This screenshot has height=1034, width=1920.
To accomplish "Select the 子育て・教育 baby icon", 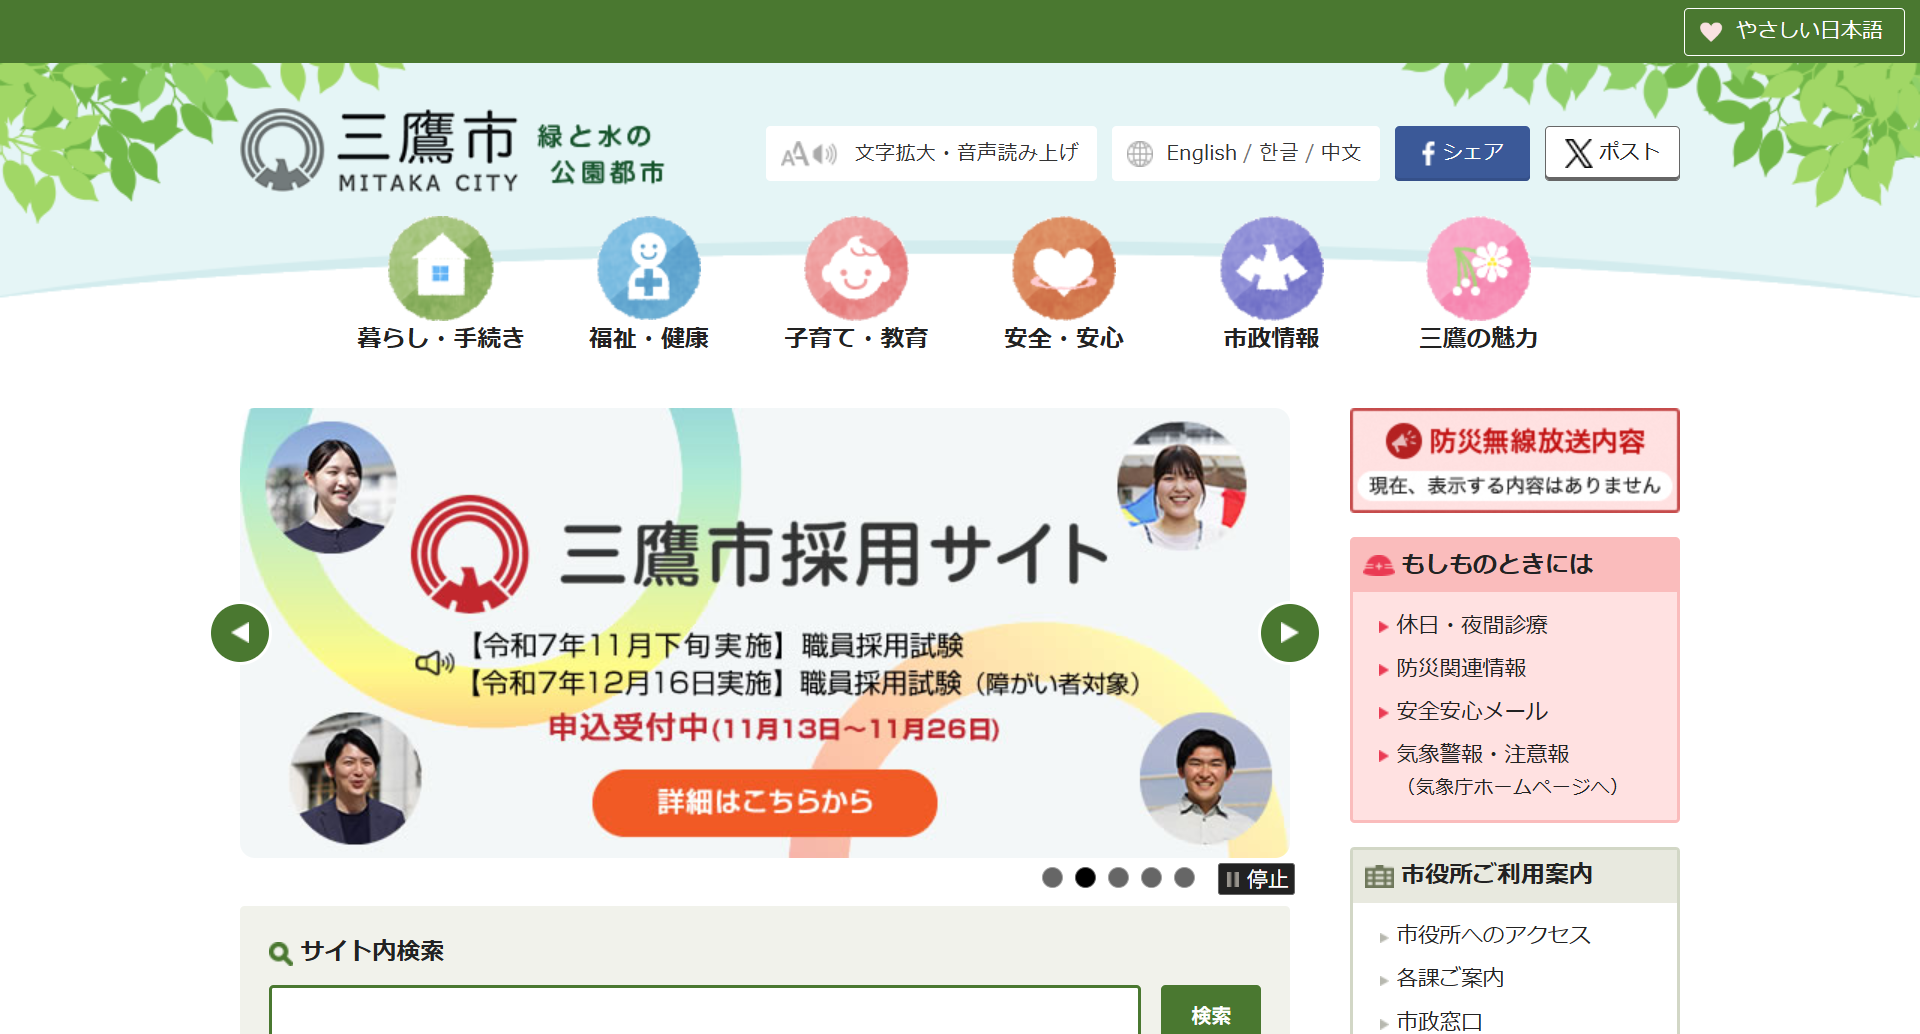I will (x=856, y=269).
